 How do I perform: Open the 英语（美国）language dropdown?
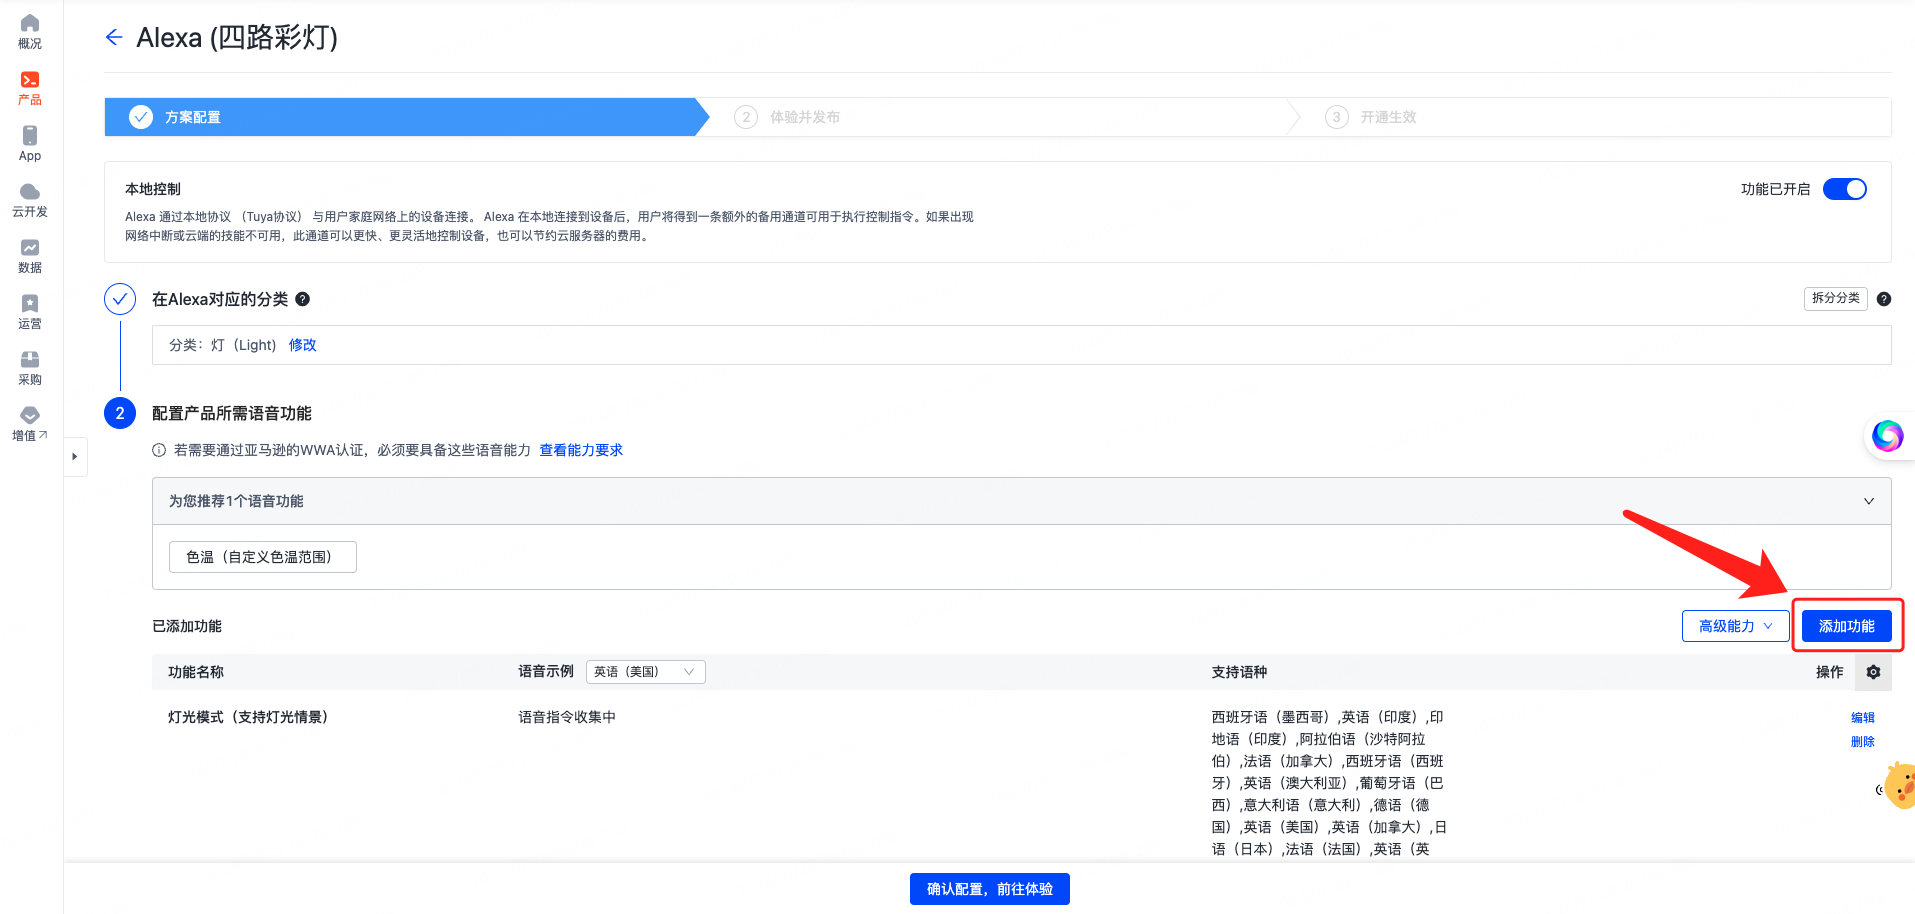click(645, 672)
